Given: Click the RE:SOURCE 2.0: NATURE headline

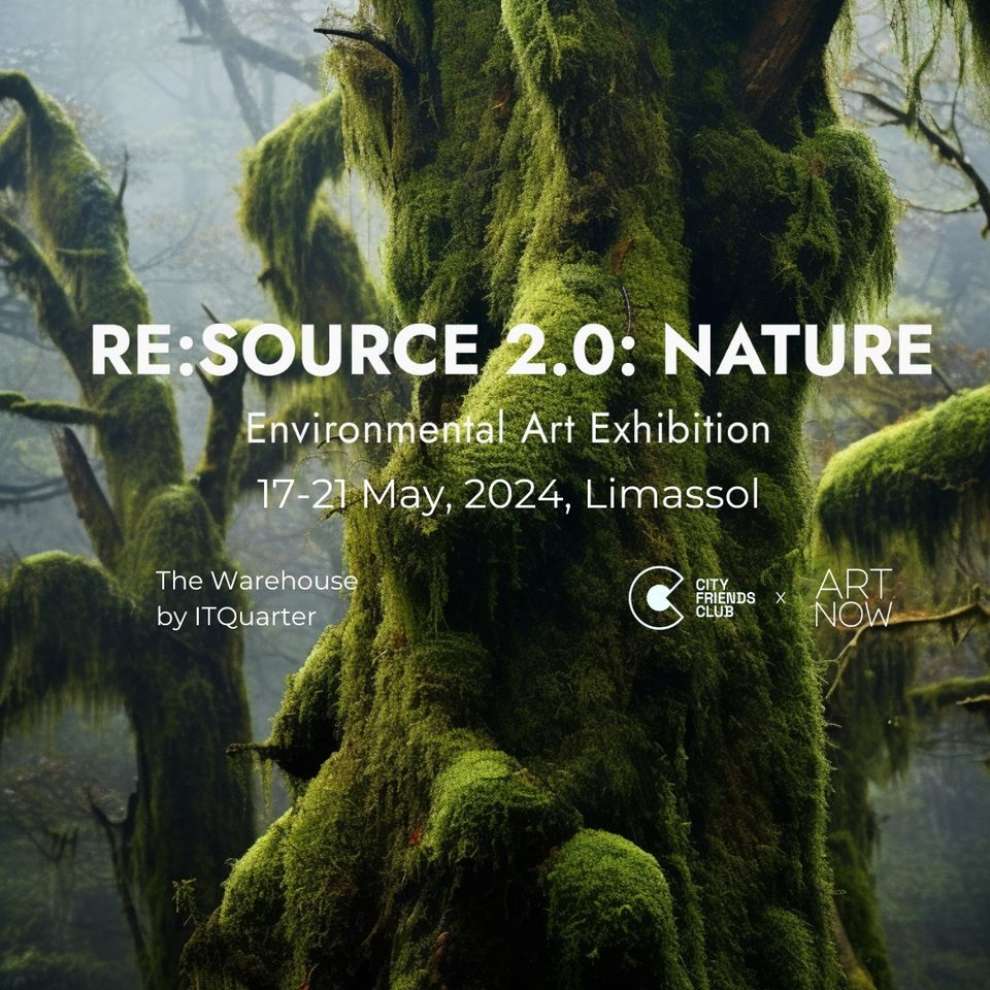Looking at the screenshot, I should pos(511,350).
